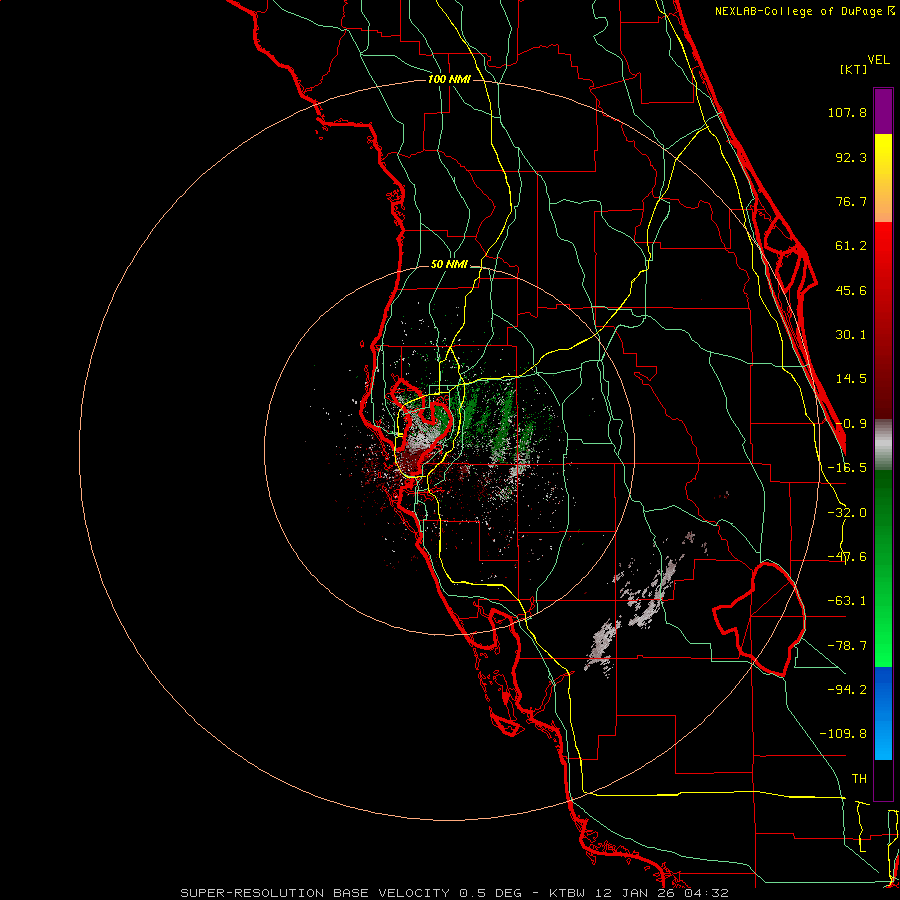
Task: Pick the dark TH segment of velocity scale
Action: pyautogui.click(x=883, y=779)
